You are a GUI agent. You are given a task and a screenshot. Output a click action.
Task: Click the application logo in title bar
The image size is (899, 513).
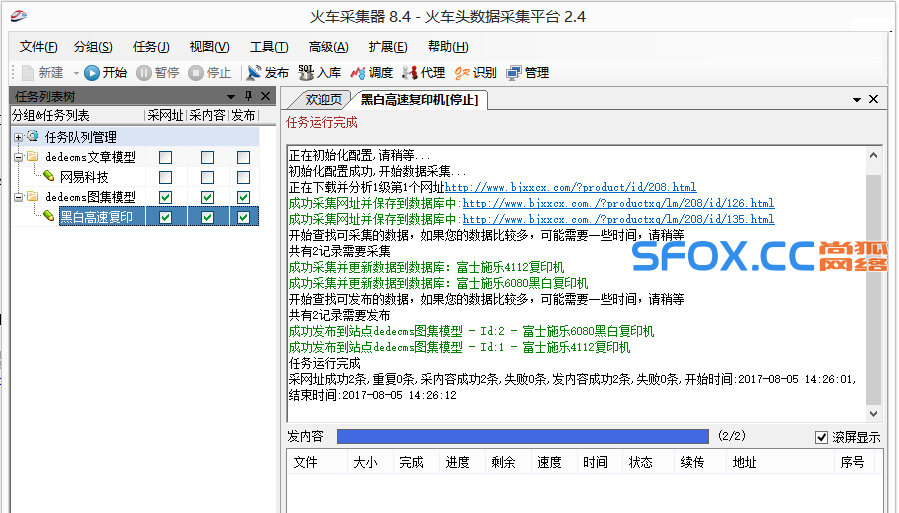(19, 15)
